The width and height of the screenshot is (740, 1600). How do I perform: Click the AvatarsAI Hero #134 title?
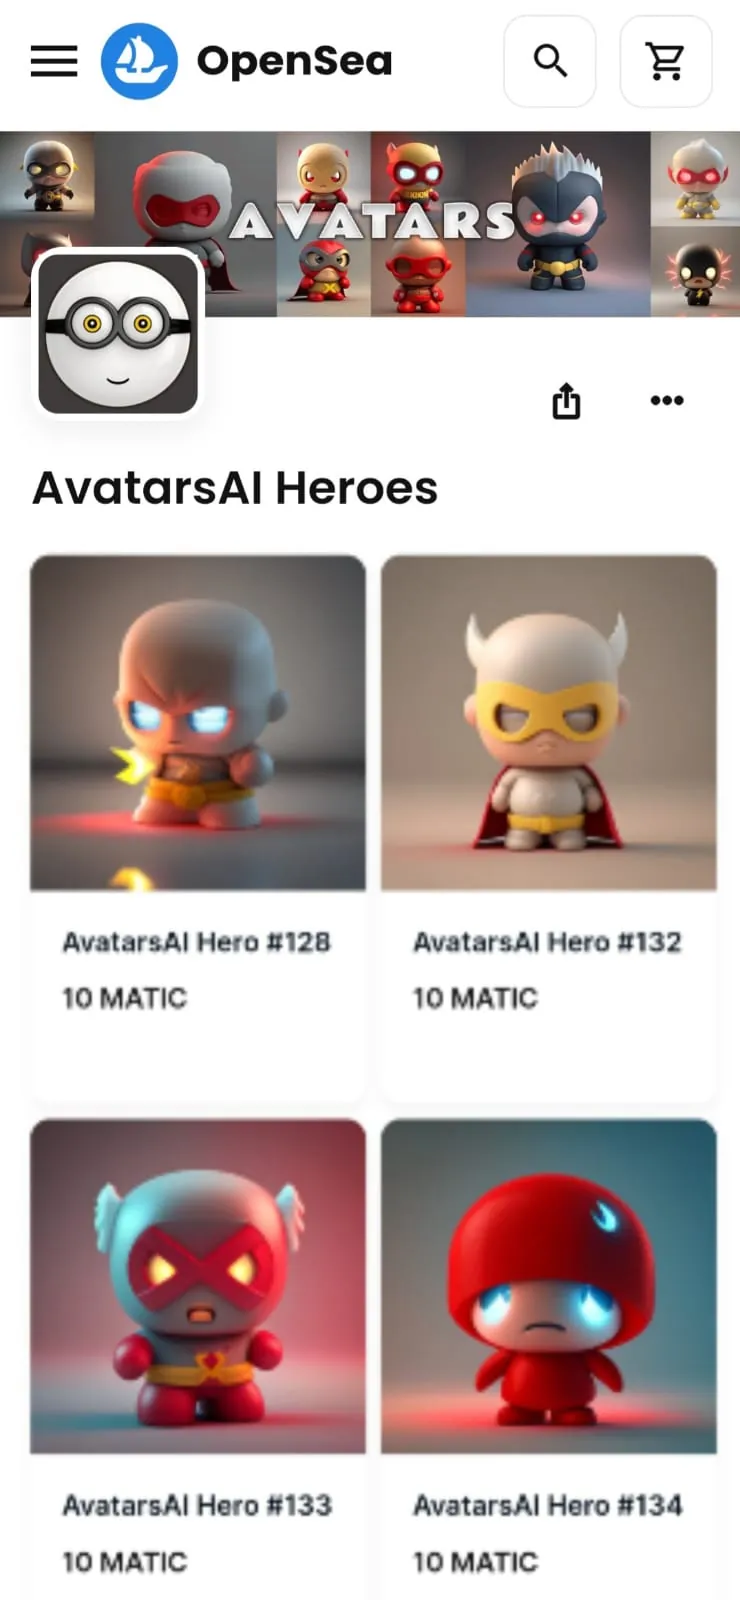coord(548,1505)
